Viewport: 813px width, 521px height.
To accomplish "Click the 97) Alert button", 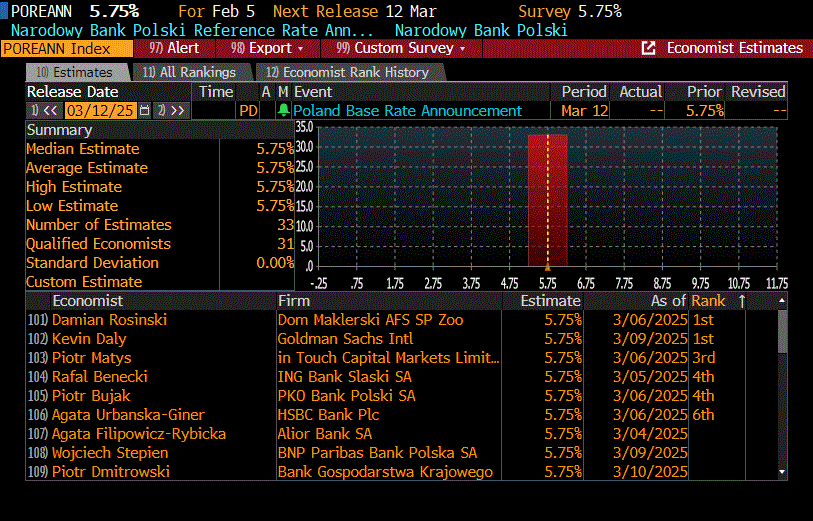I will (174, 48).
